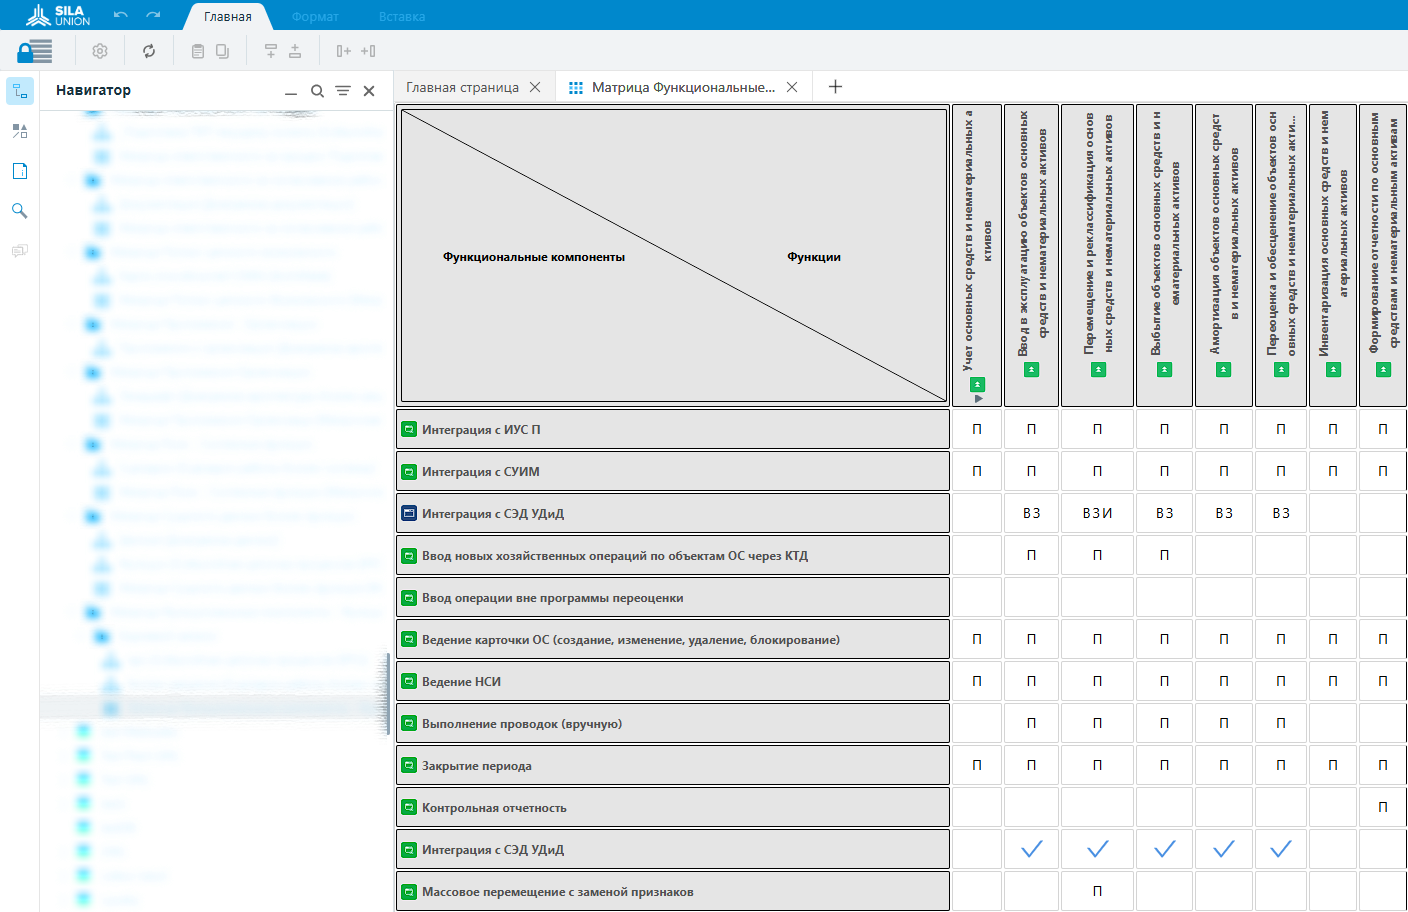Expand green icon in Инвентаризация column header
The height and width of the screenshot is (912, 1408).
(x=1333, y=370)
